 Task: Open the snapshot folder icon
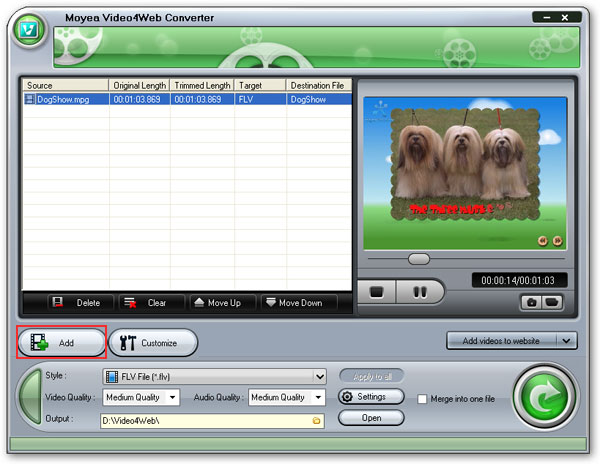point(552,302)
